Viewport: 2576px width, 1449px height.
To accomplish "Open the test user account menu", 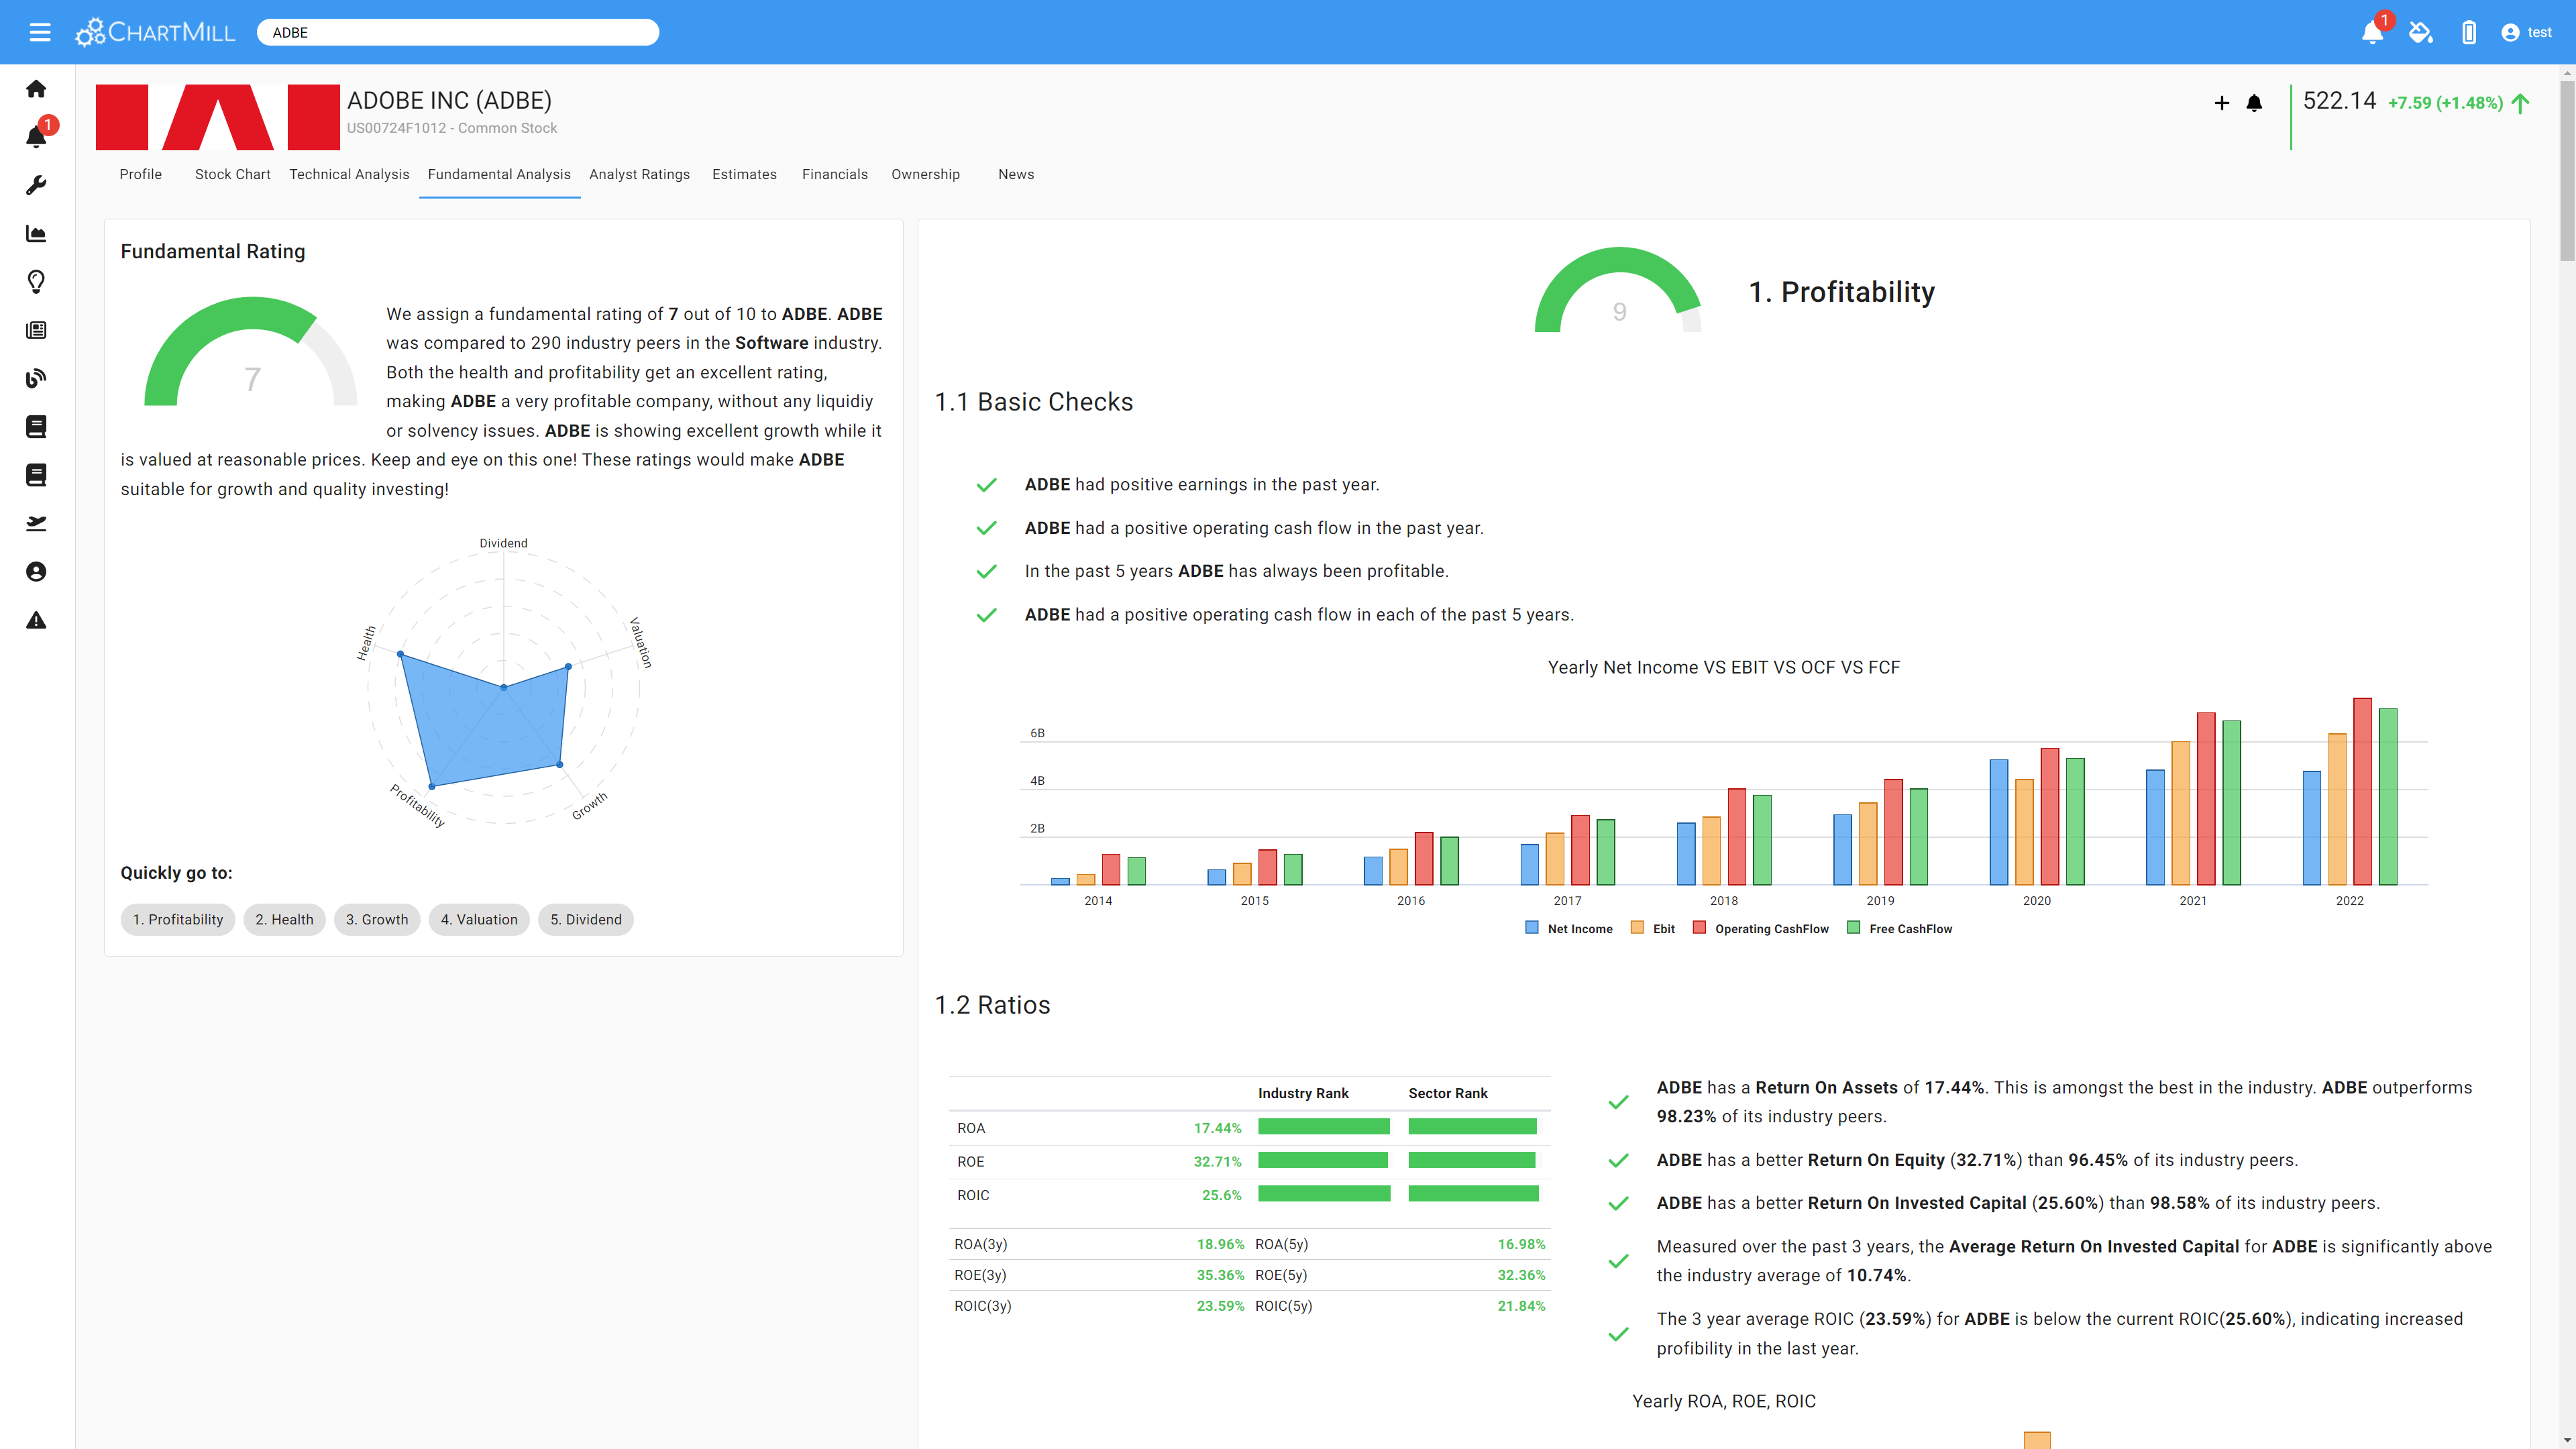I will coord(2527,32).
